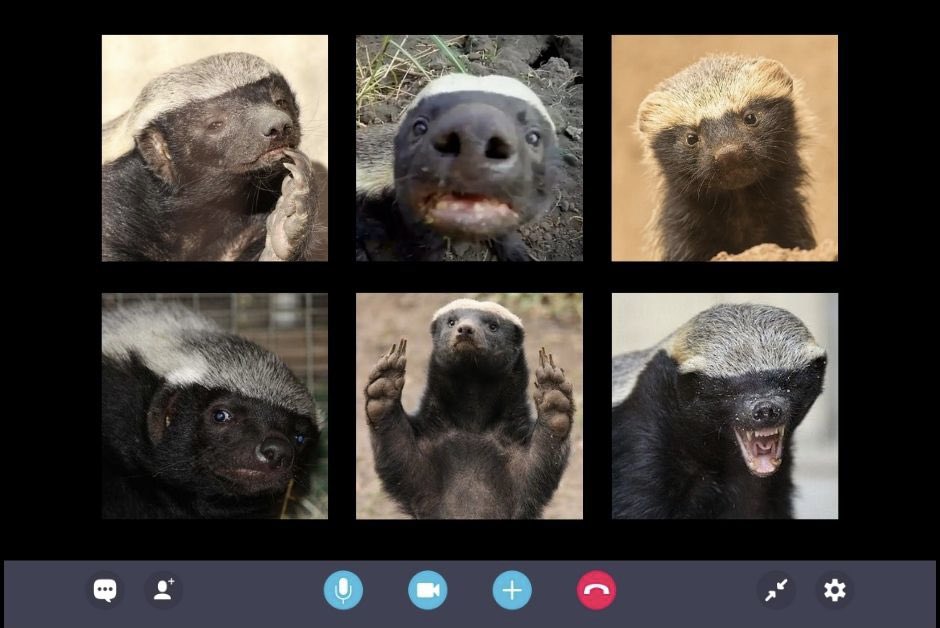Select video tile of badger holding paw to mouth
This screenshot has width=940, height=628.
coord(215,148)
